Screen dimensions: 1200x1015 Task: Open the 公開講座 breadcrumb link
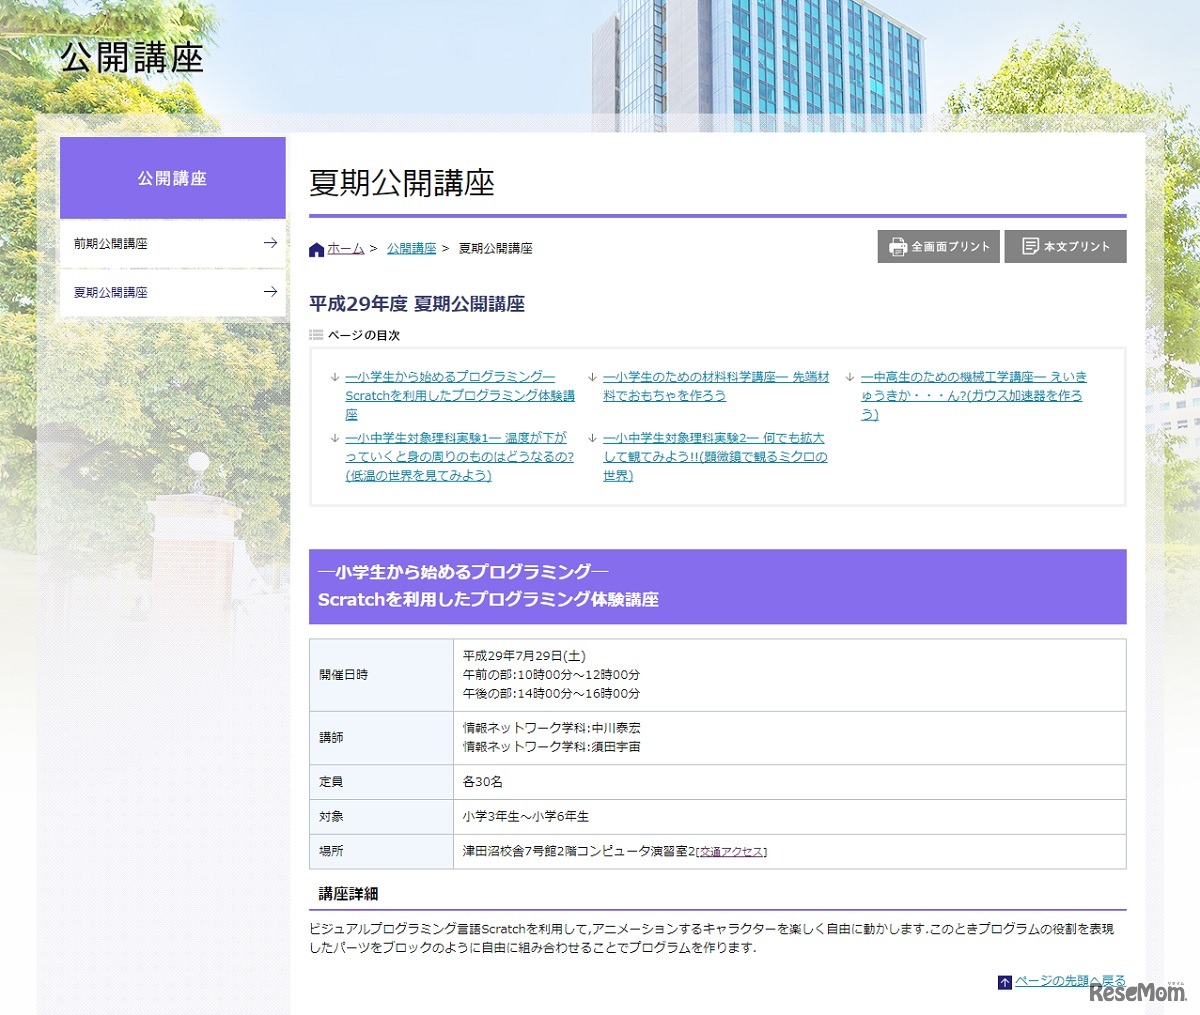[411, 249]
